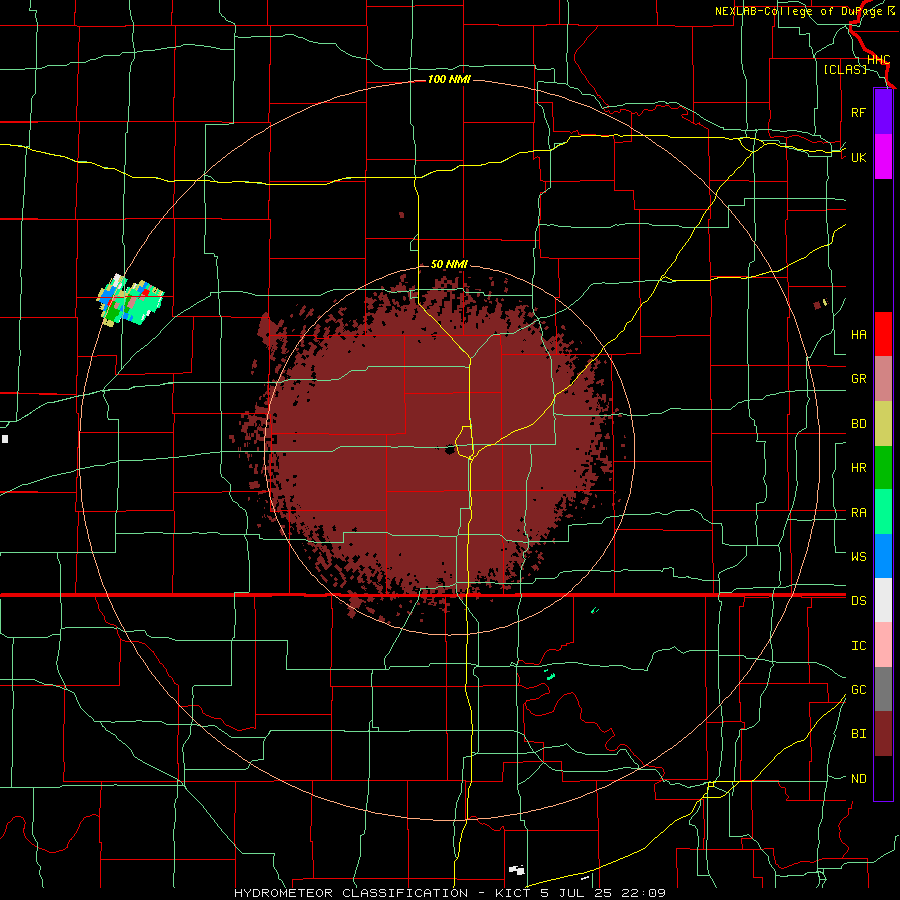Image resolution: width=900 pixels, height=900 pixels.
Task: Click the Hydrometeor Classification title caption
Action: pos(450,893)
